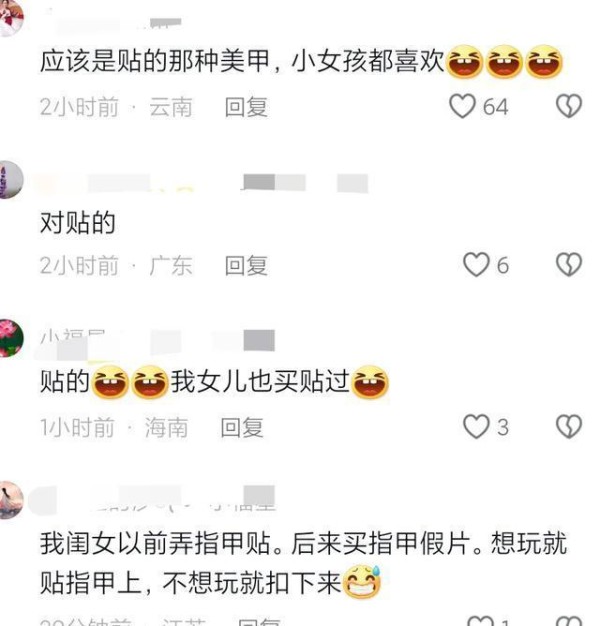The image size is (600, 626).
Task: Open the comment text '应该是贴的那种美甲'
Action: 155,62
